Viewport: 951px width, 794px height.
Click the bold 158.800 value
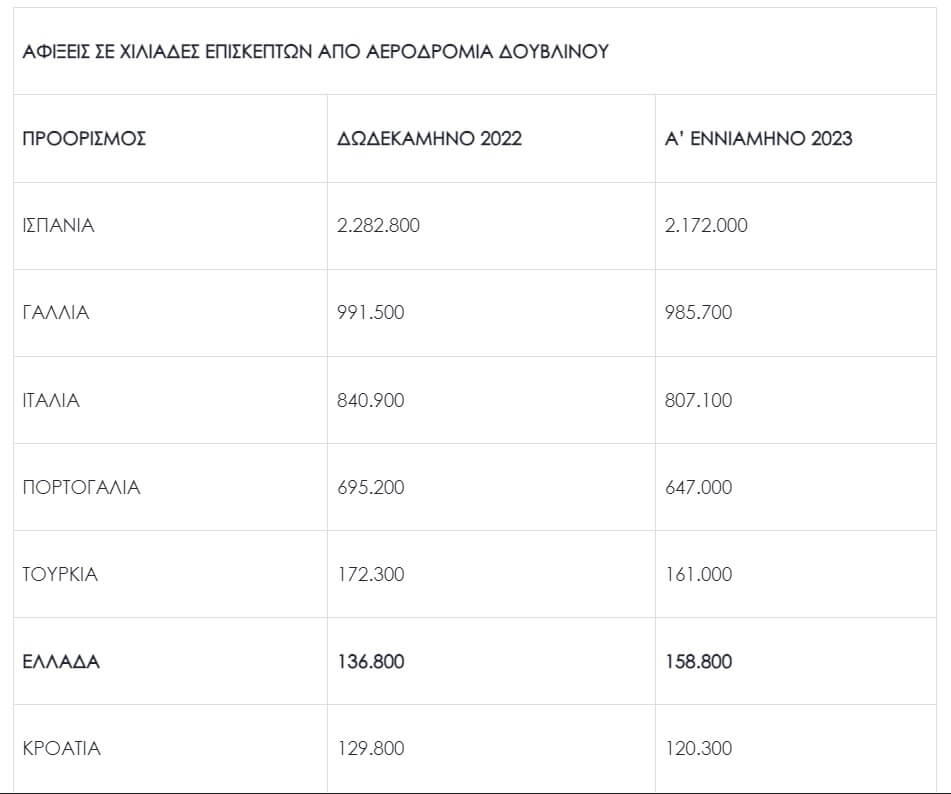tap(698, 662)
